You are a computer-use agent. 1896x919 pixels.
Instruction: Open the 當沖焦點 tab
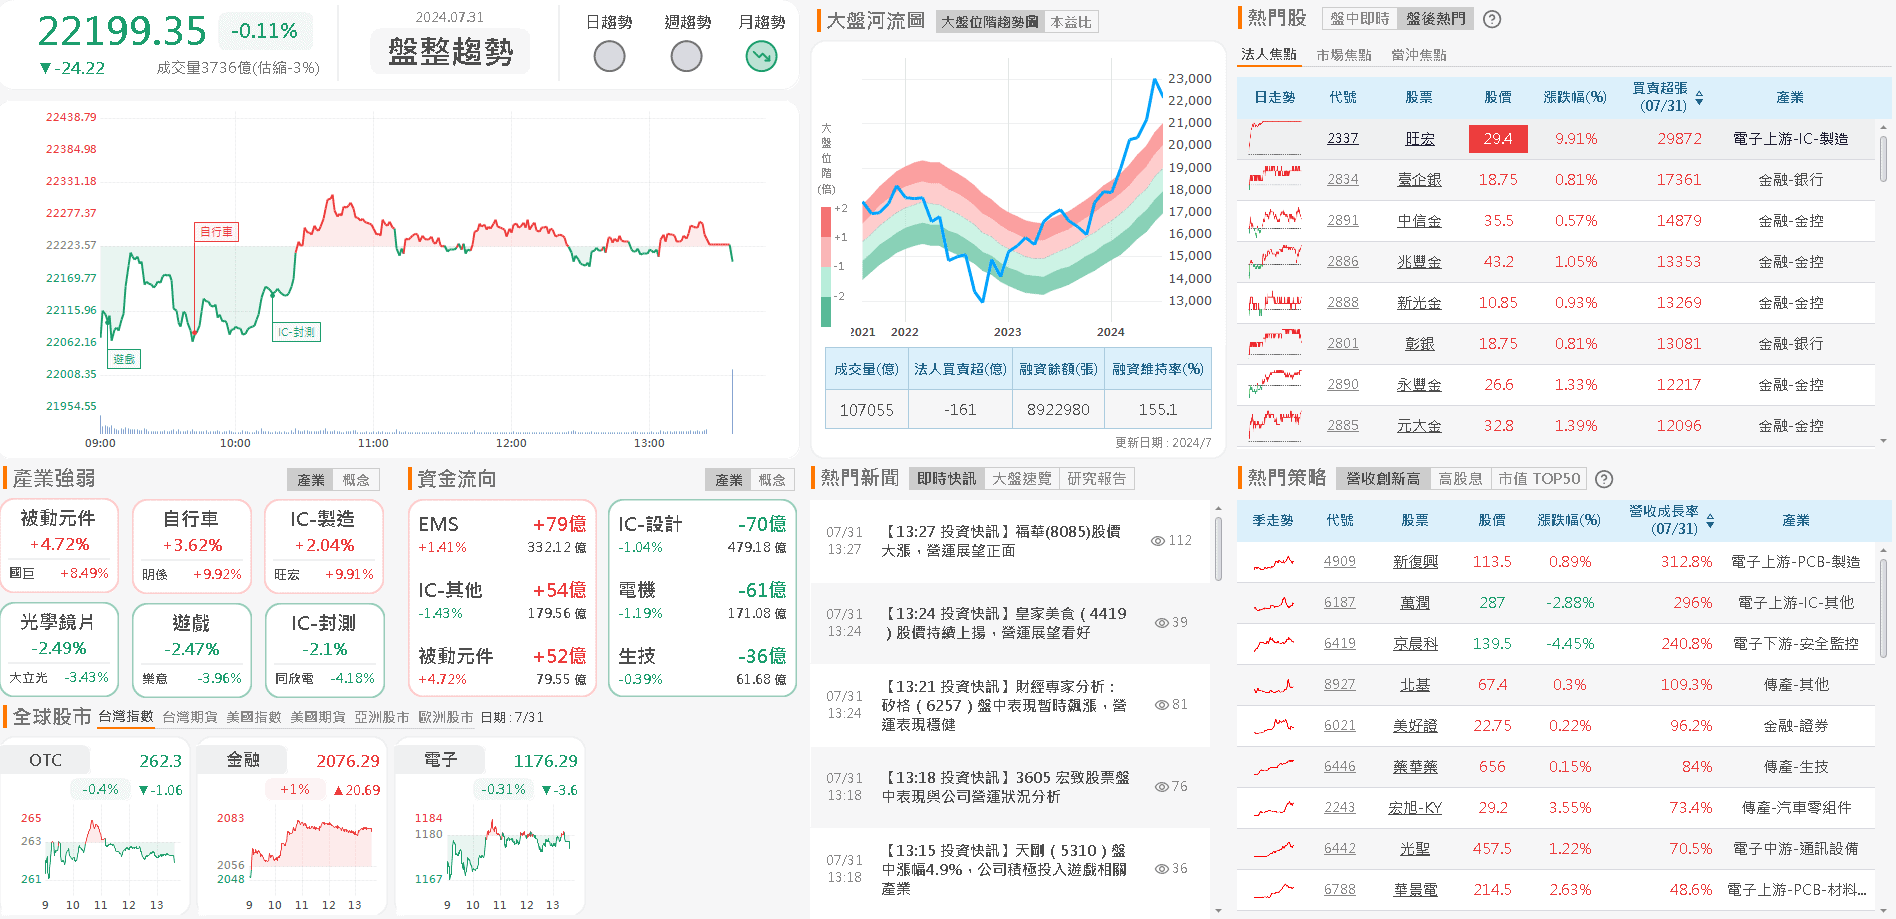click(1419, 55)
